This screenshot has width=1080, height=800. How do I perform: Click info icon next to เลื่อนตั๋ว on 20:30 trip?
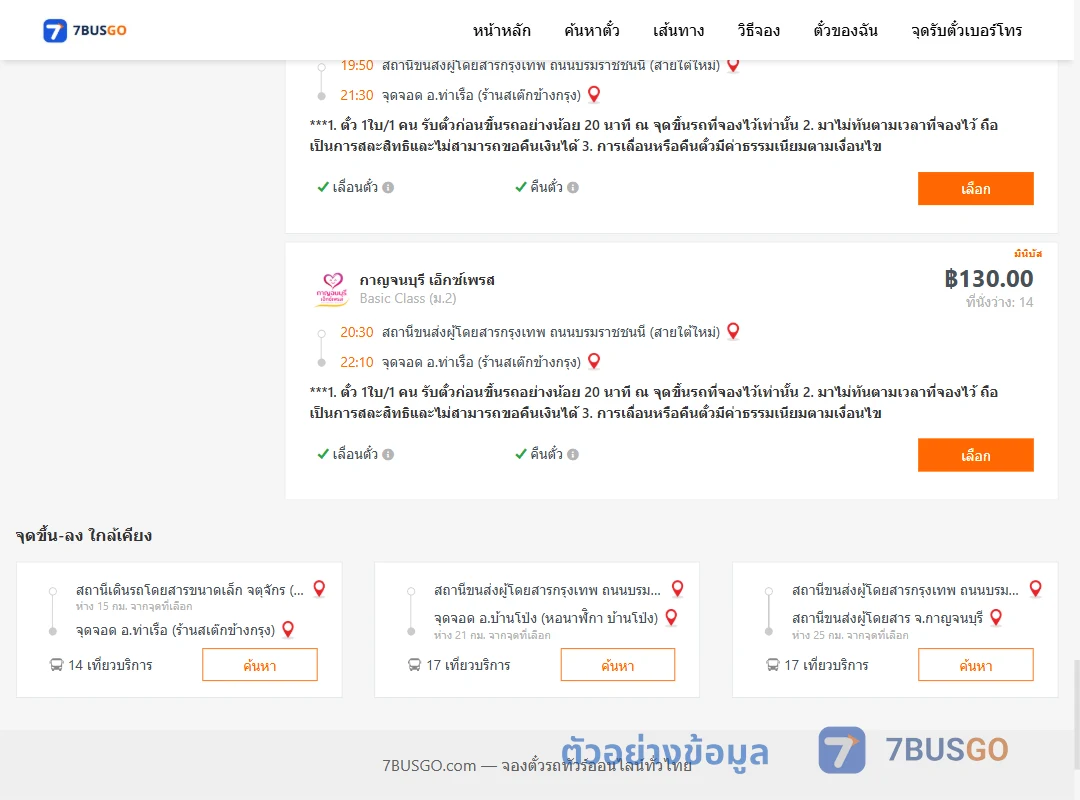388,454
